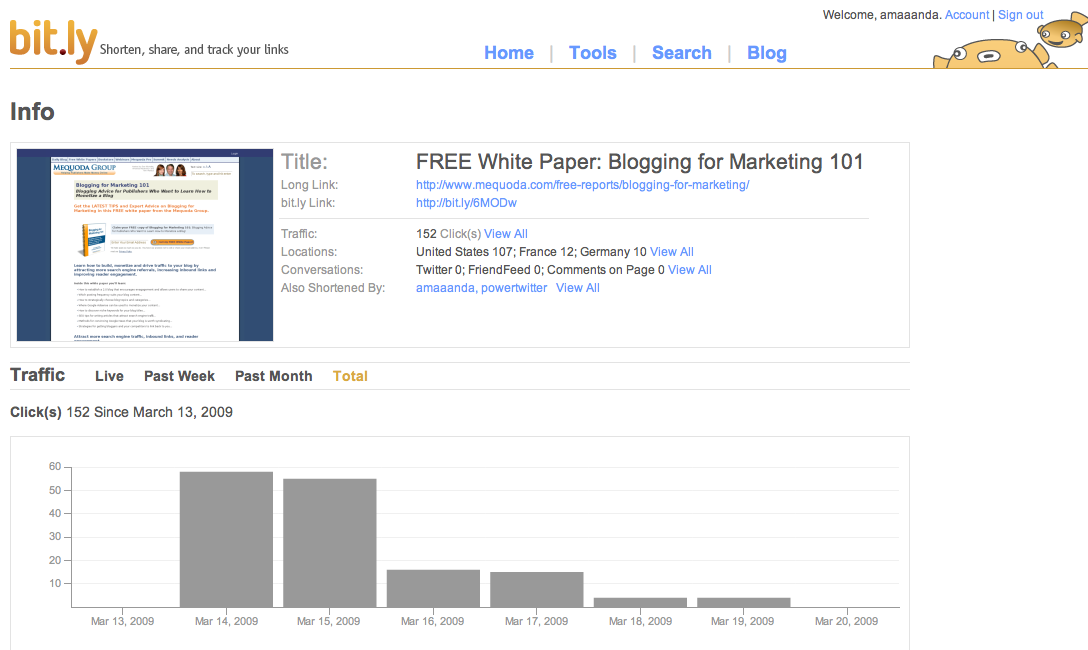Click the Mar 17, 2009 bar
The image size is (1088, 650).
pos(536,590)
